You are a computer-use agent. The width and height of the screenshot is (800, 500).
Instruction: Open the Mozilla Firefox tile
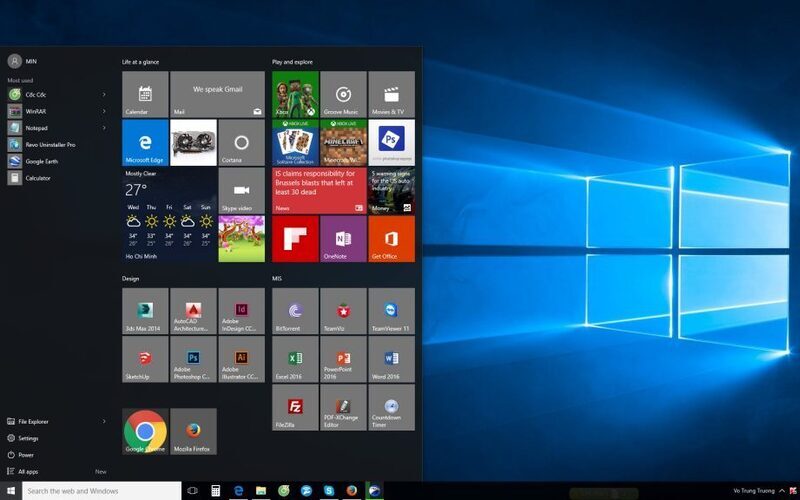[193, 432]
